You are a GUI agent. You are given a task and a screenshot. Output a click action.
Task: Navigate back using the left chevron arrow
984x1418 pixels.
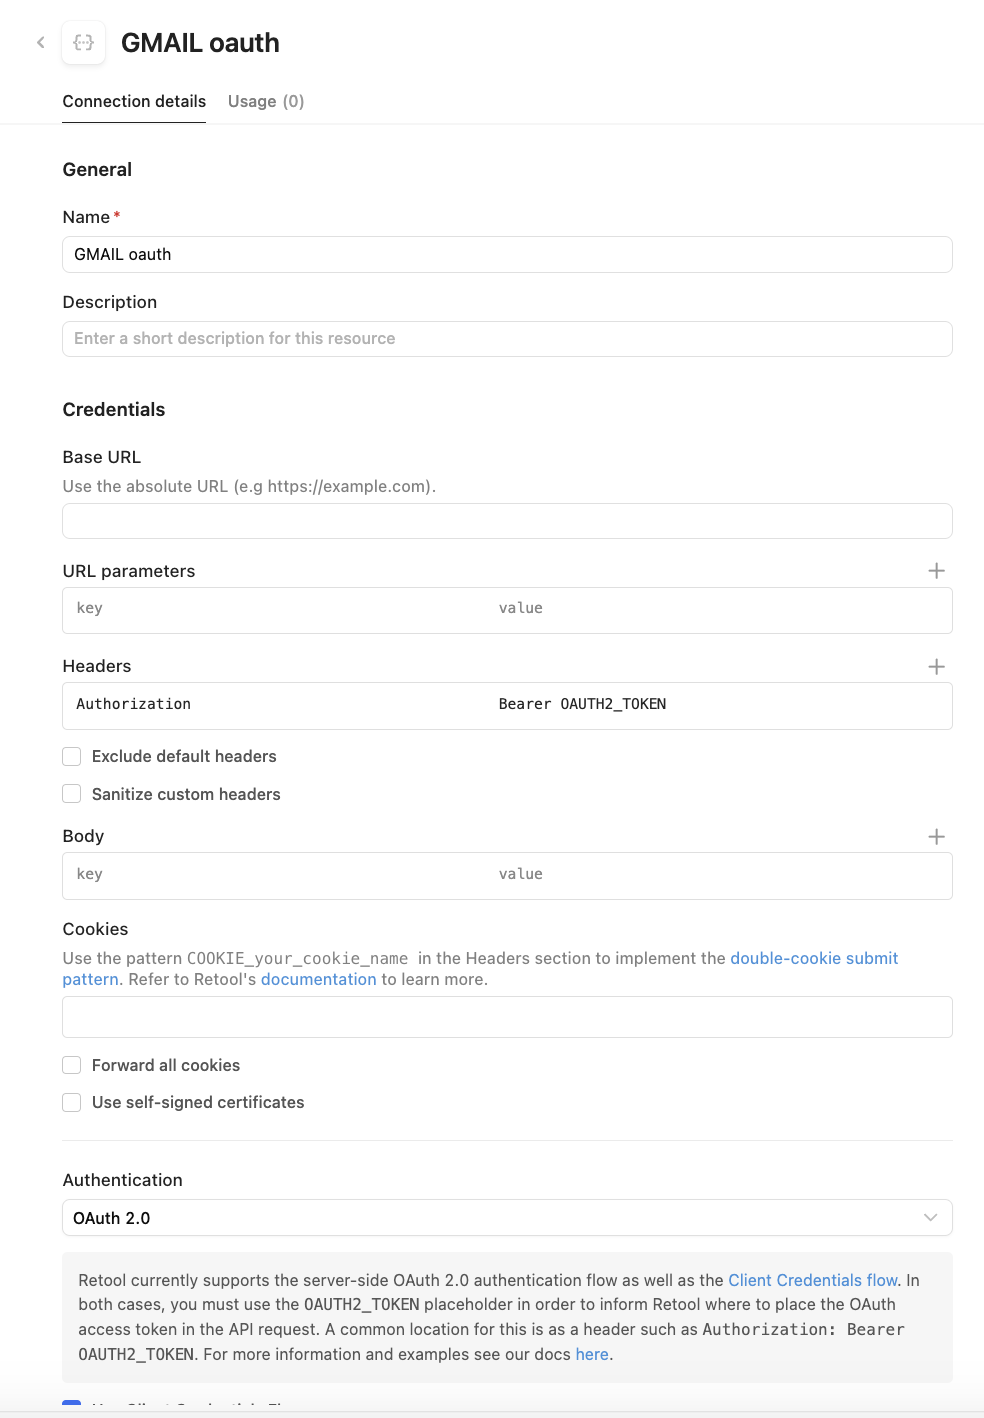[39, 42]
